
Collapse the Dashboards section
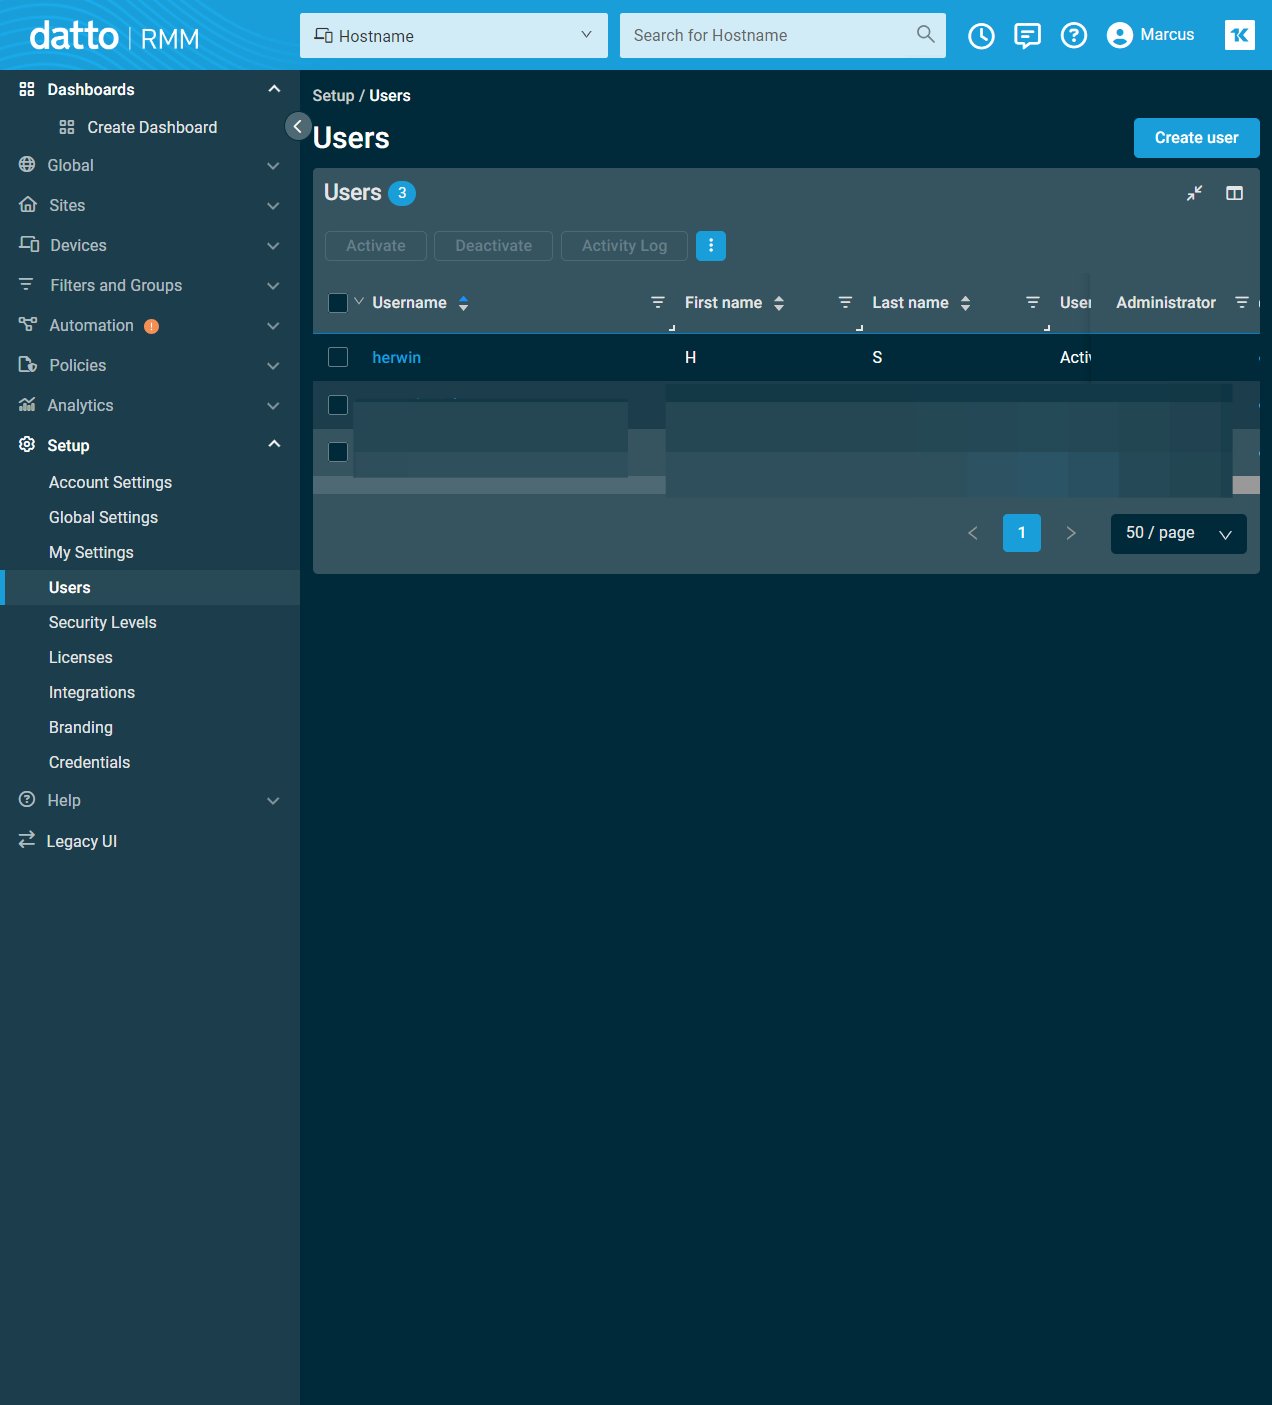[274, 89]
